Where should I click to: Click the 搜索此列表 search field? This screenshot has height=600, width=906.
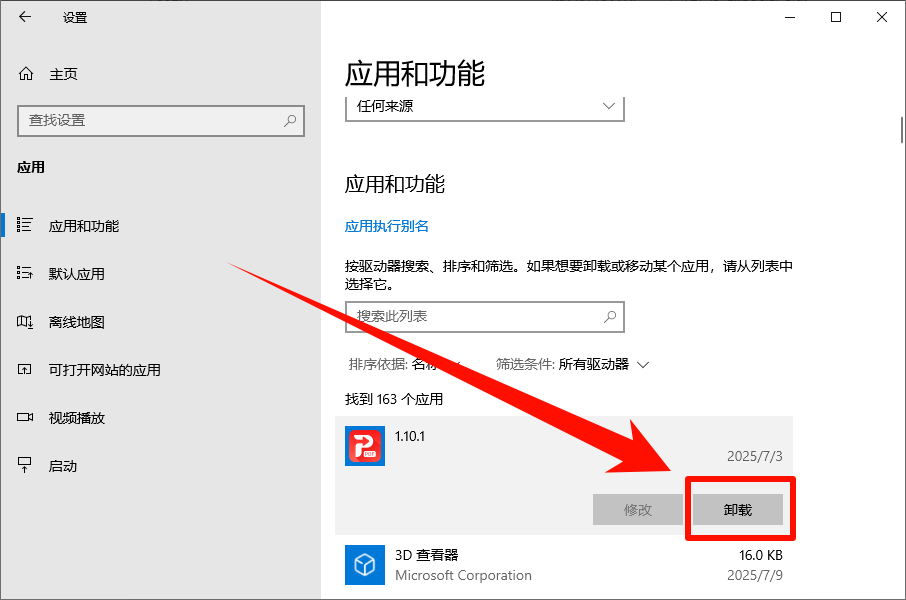(485, 317)
